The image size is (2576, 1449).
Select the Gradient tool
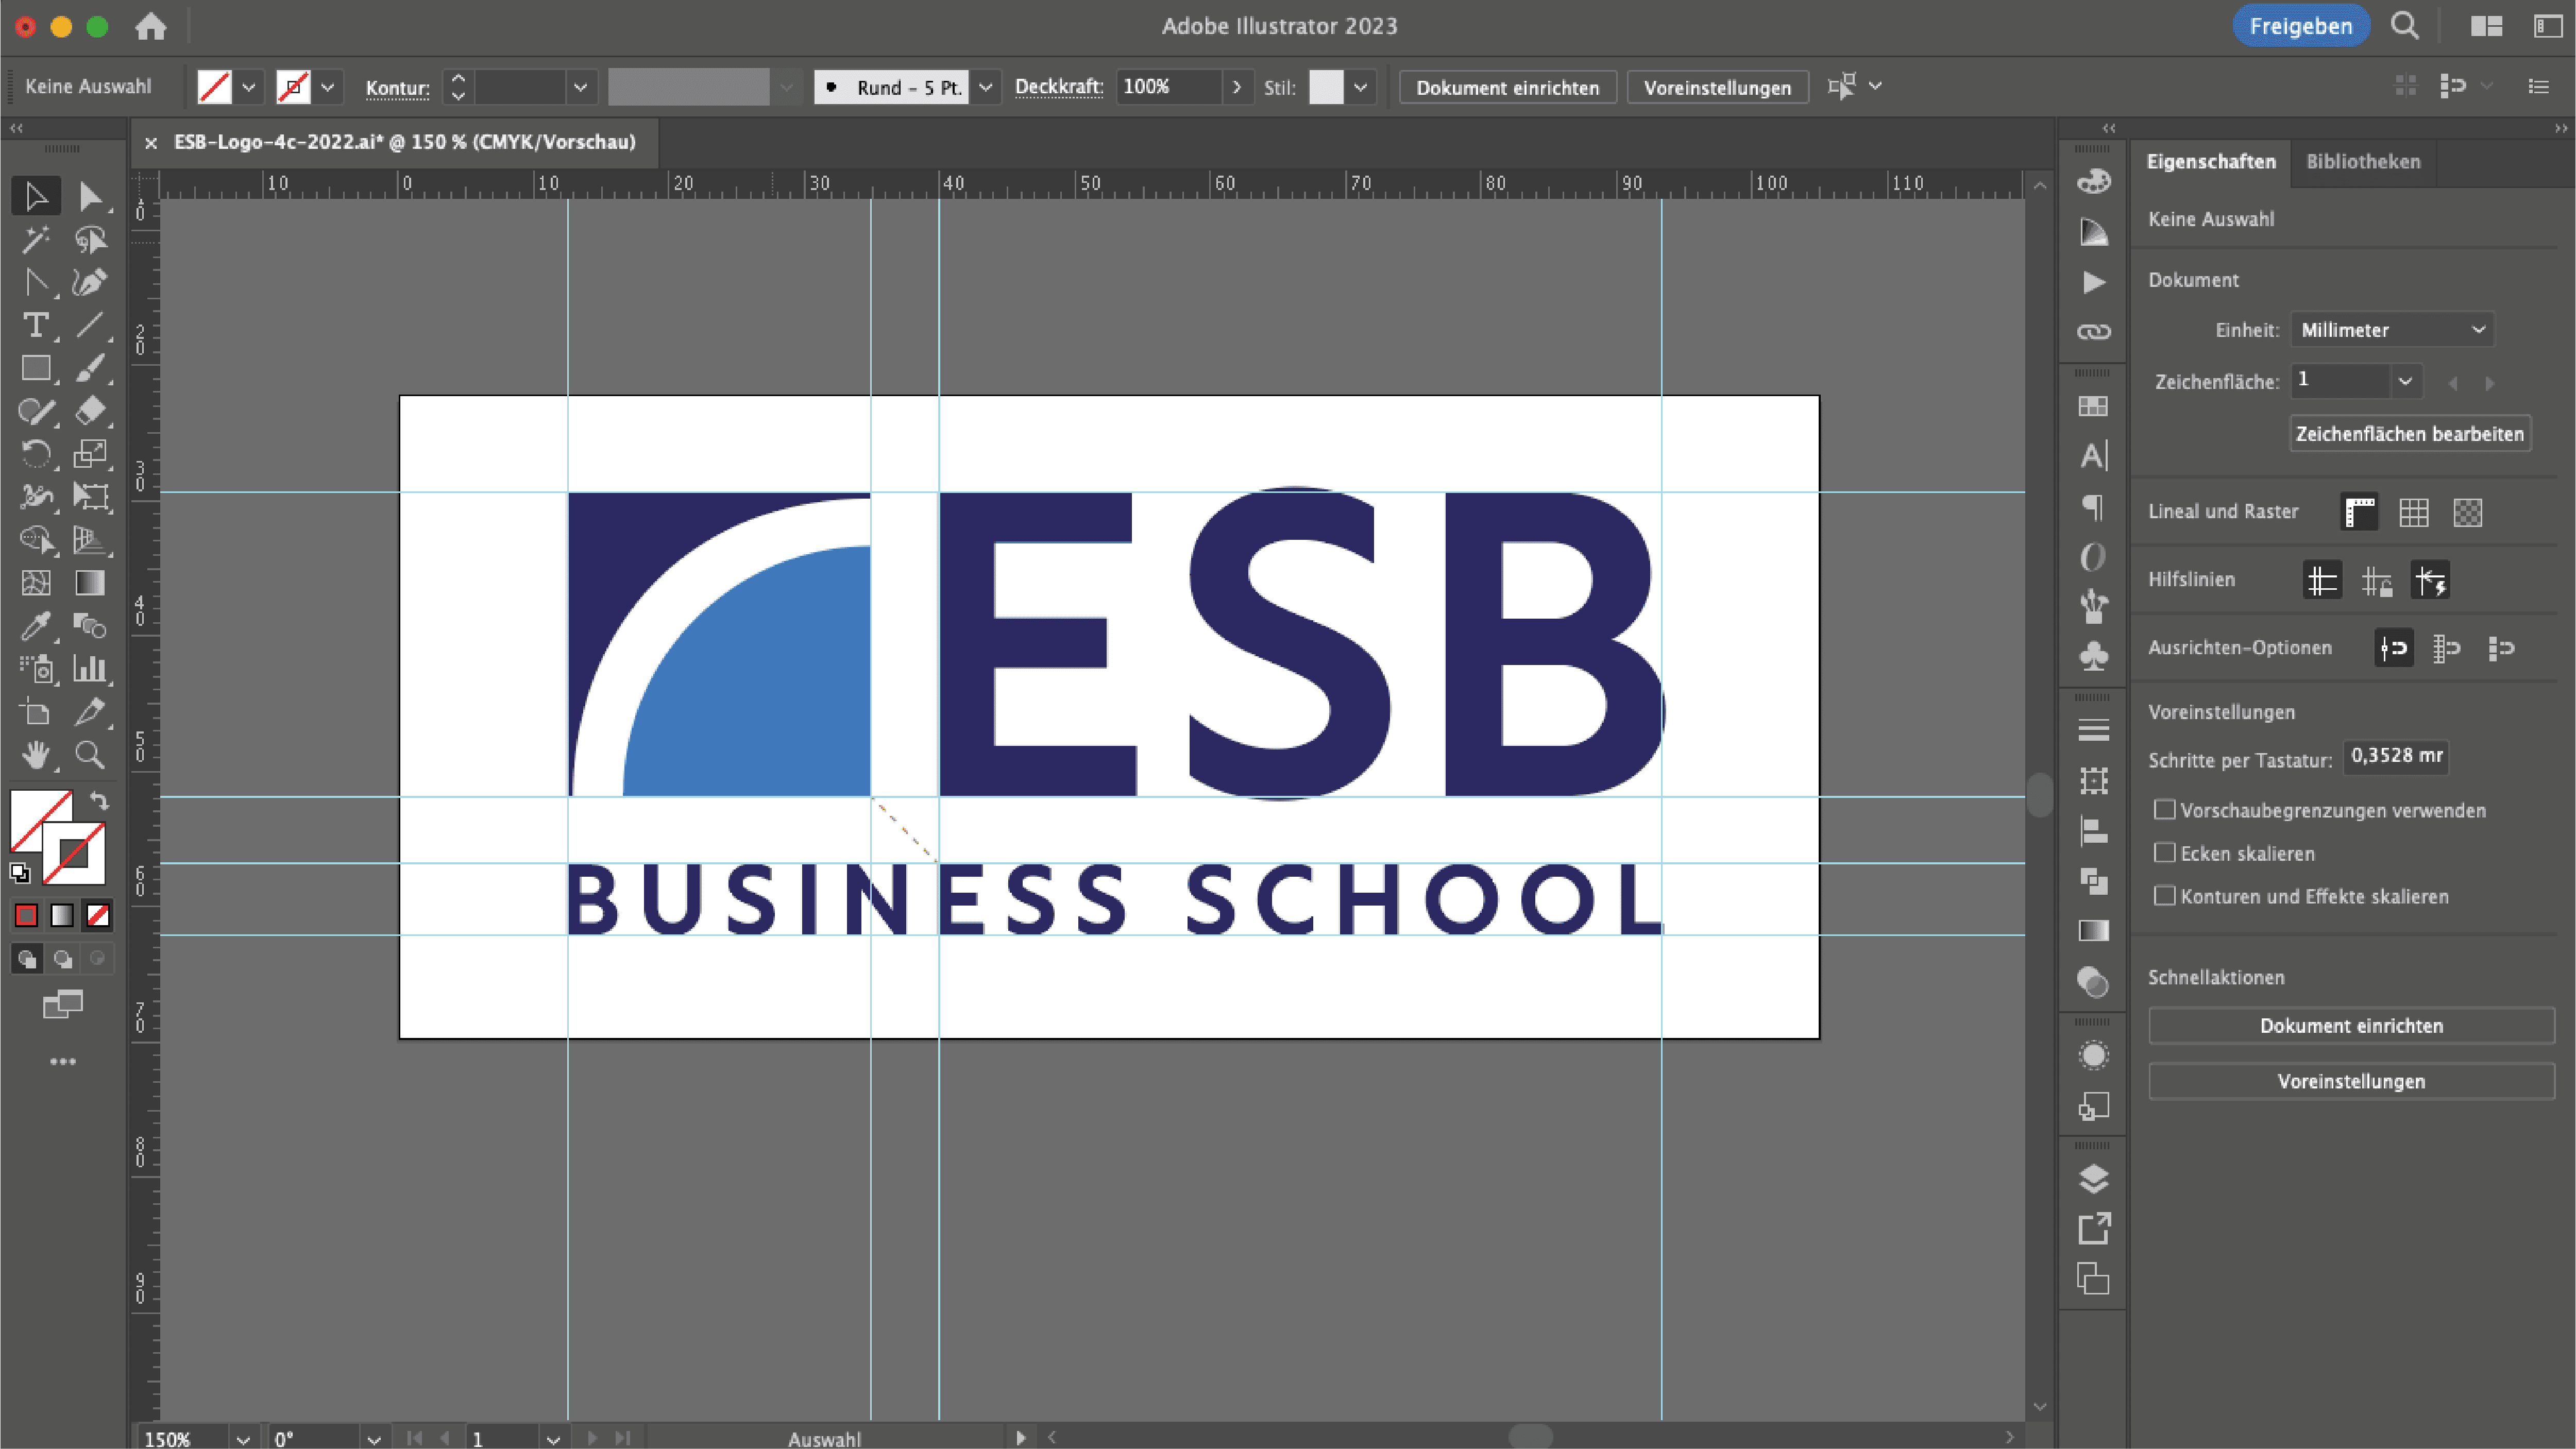pos(90,583)
